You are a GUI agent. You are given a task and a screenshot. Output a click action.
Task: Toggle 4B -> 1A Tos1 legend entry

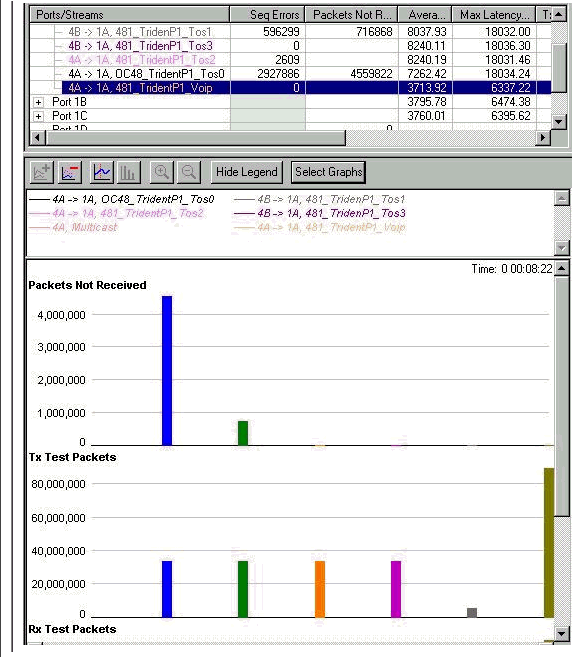(x=319, y=199)
